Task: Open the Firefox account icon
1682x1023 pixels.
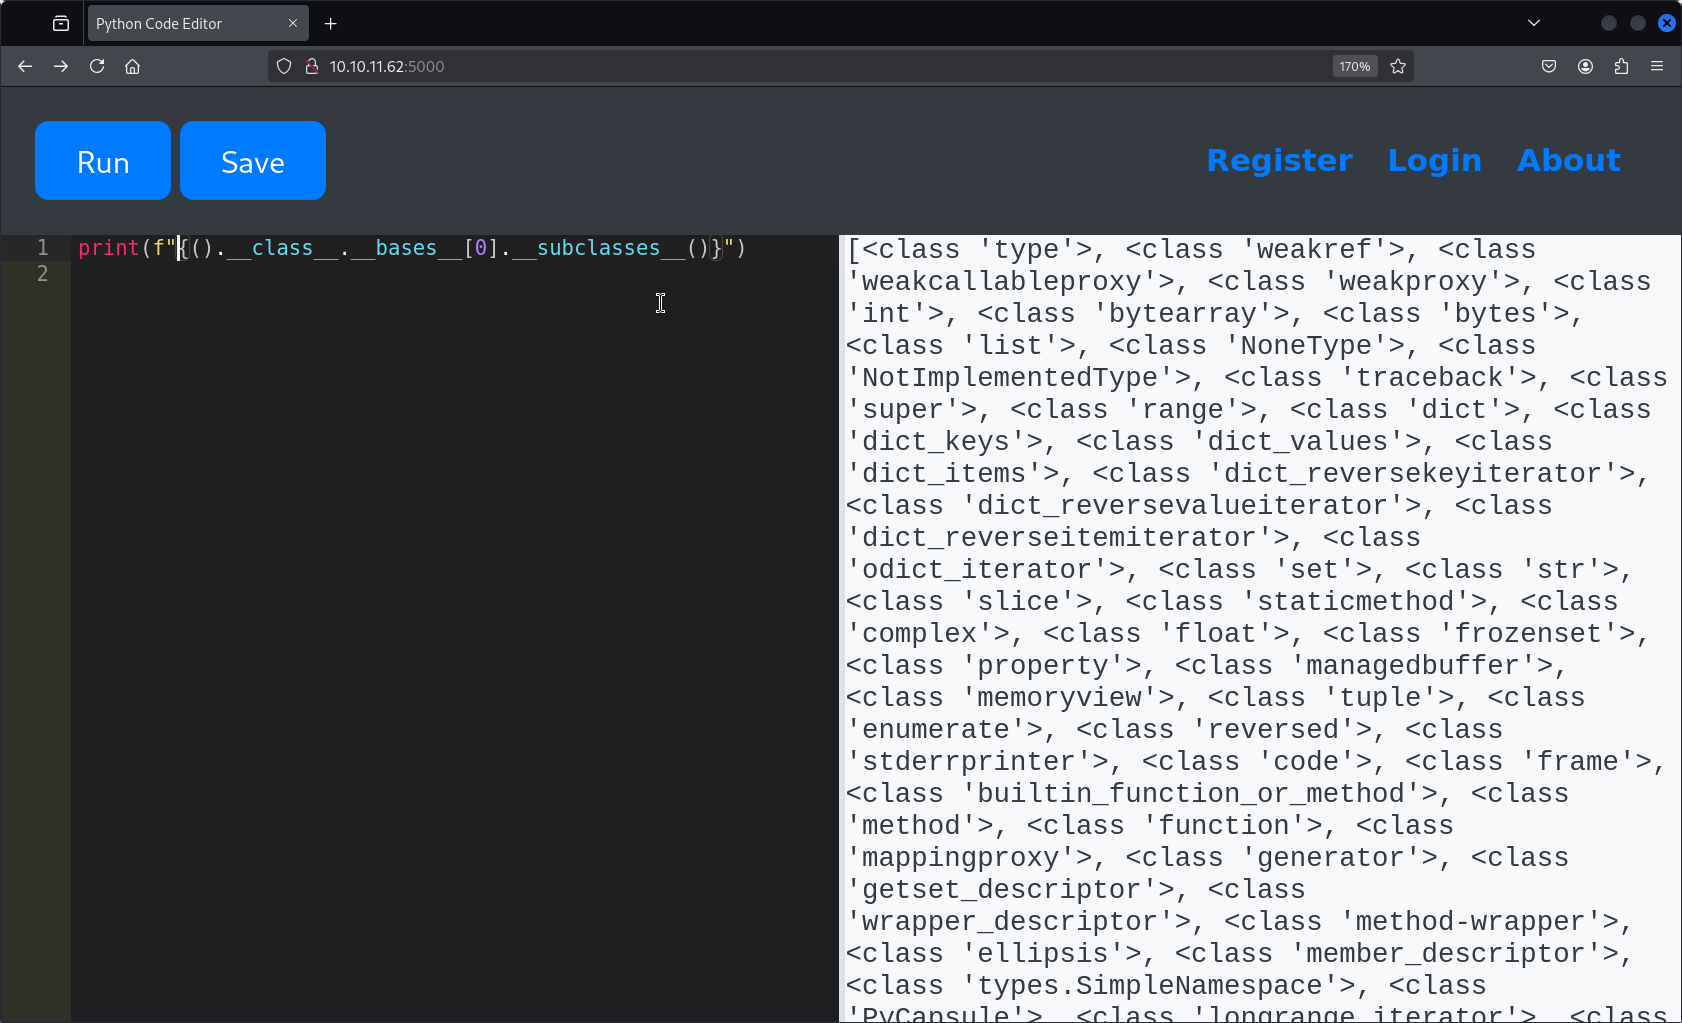Action: (1585, 66)
